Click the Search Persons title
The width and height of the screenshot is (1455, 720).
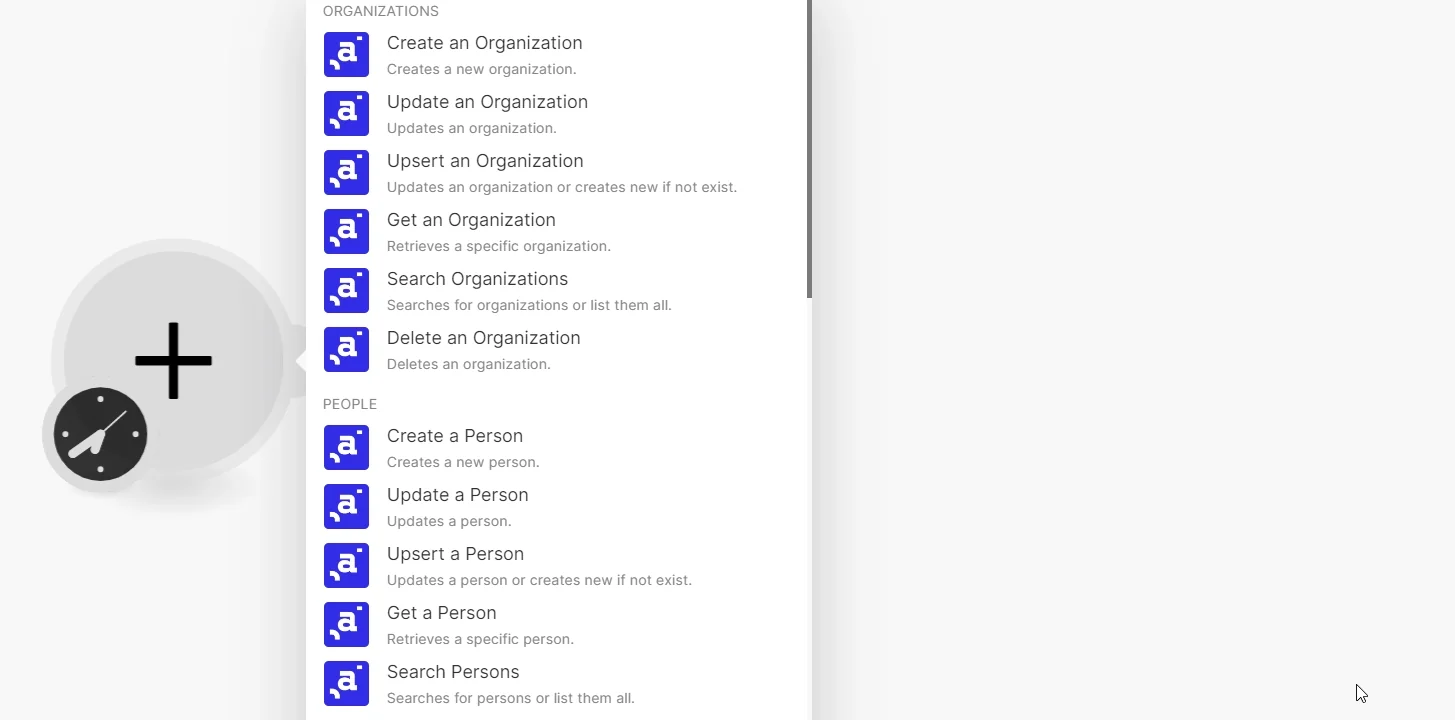pyautogui.click(x=453, y=672)
